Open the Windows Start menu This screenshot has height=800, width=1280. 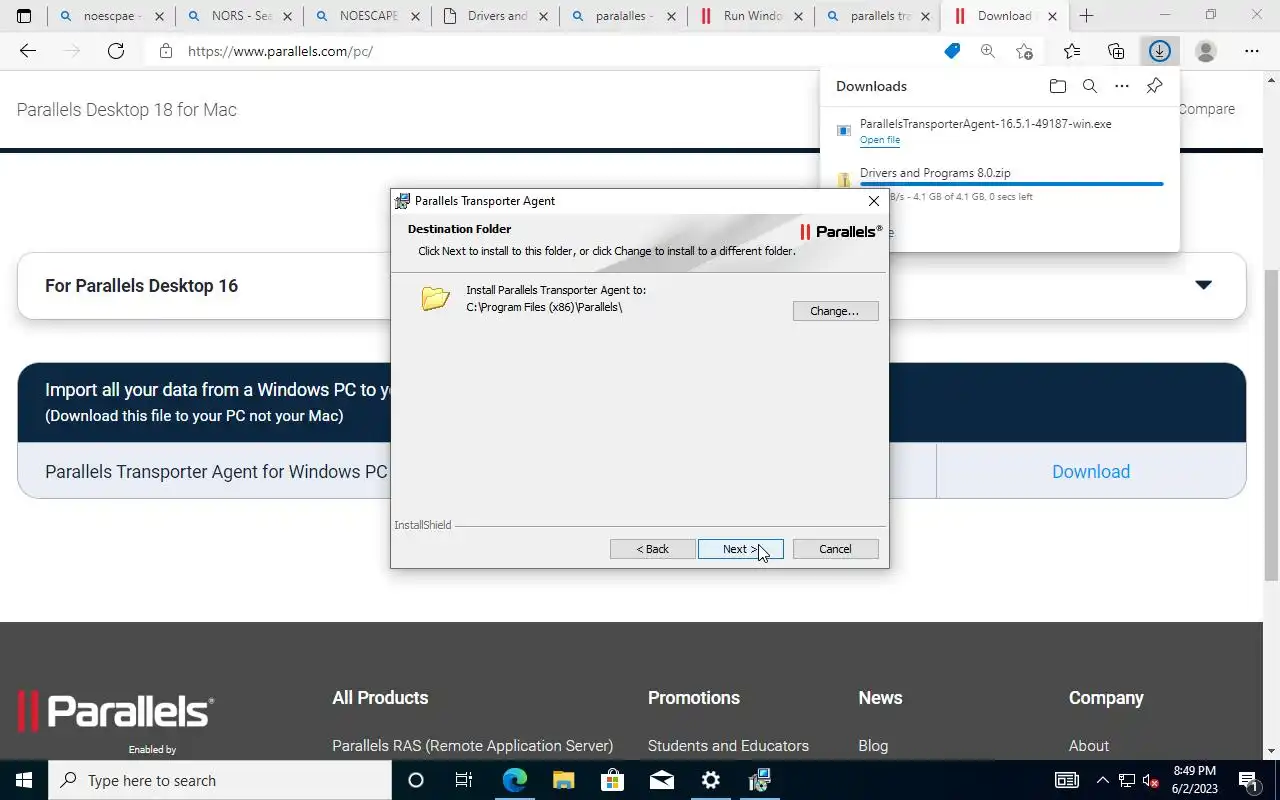(24, 780)
